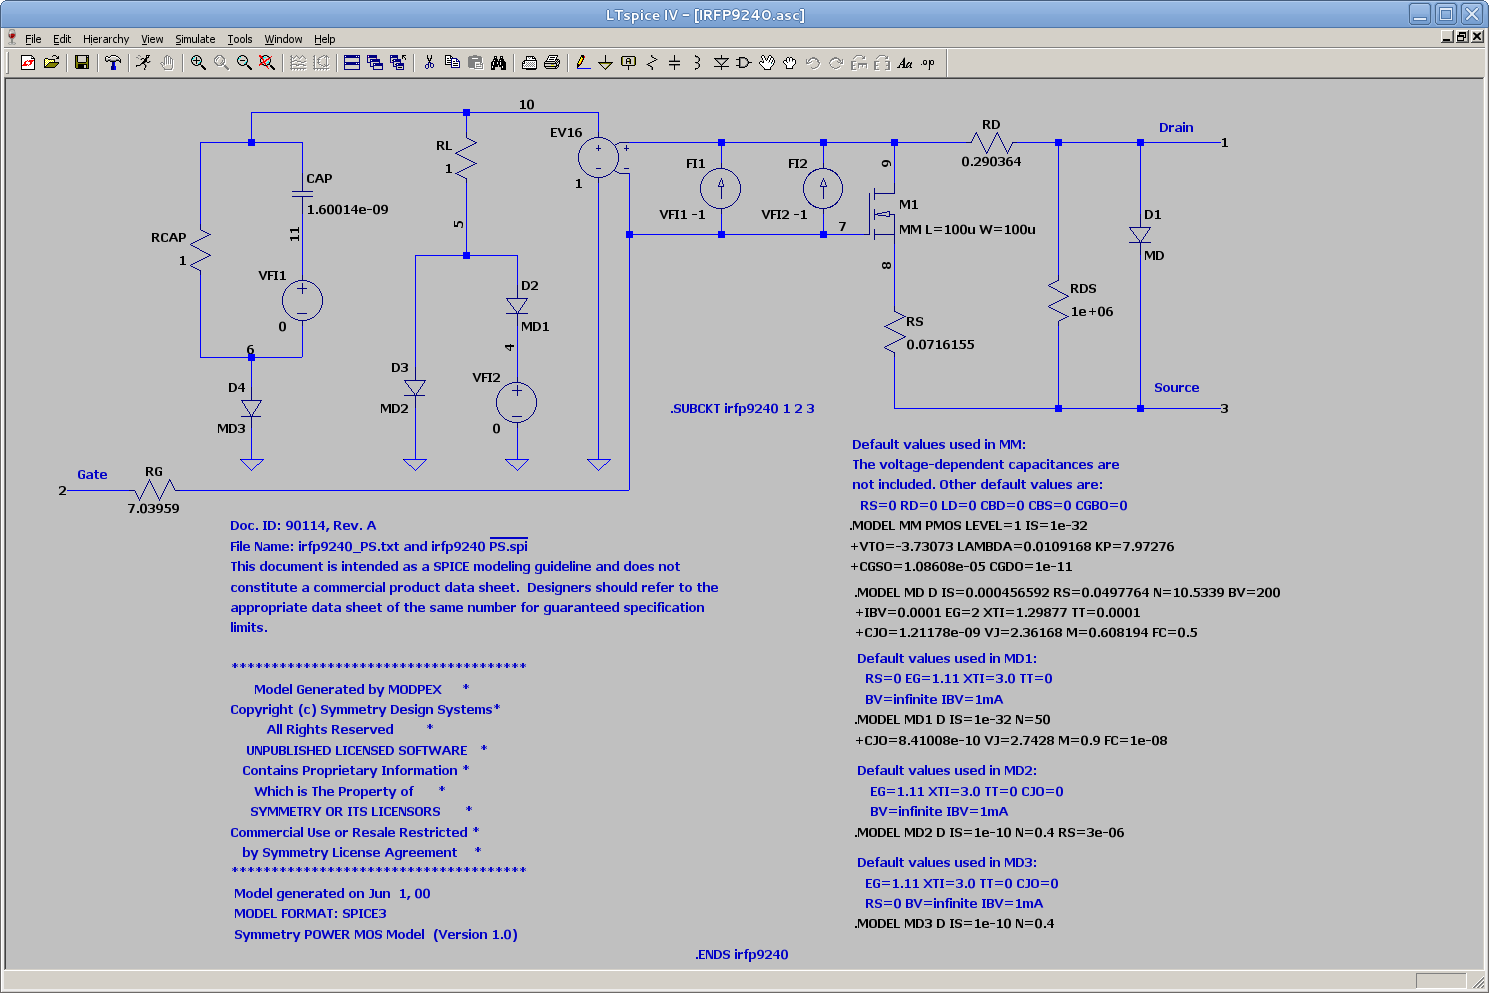This screenshot has width=1489, height=993.
Task: Open the View menu
Action: [152, 39]
